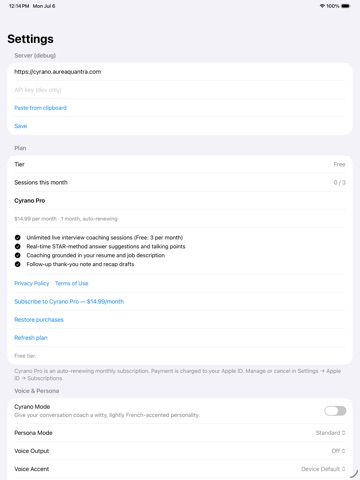Tap the Wi-Fi icon in the status bar
This screenshot has height=480, width=360.
click(x=322, y=6)
